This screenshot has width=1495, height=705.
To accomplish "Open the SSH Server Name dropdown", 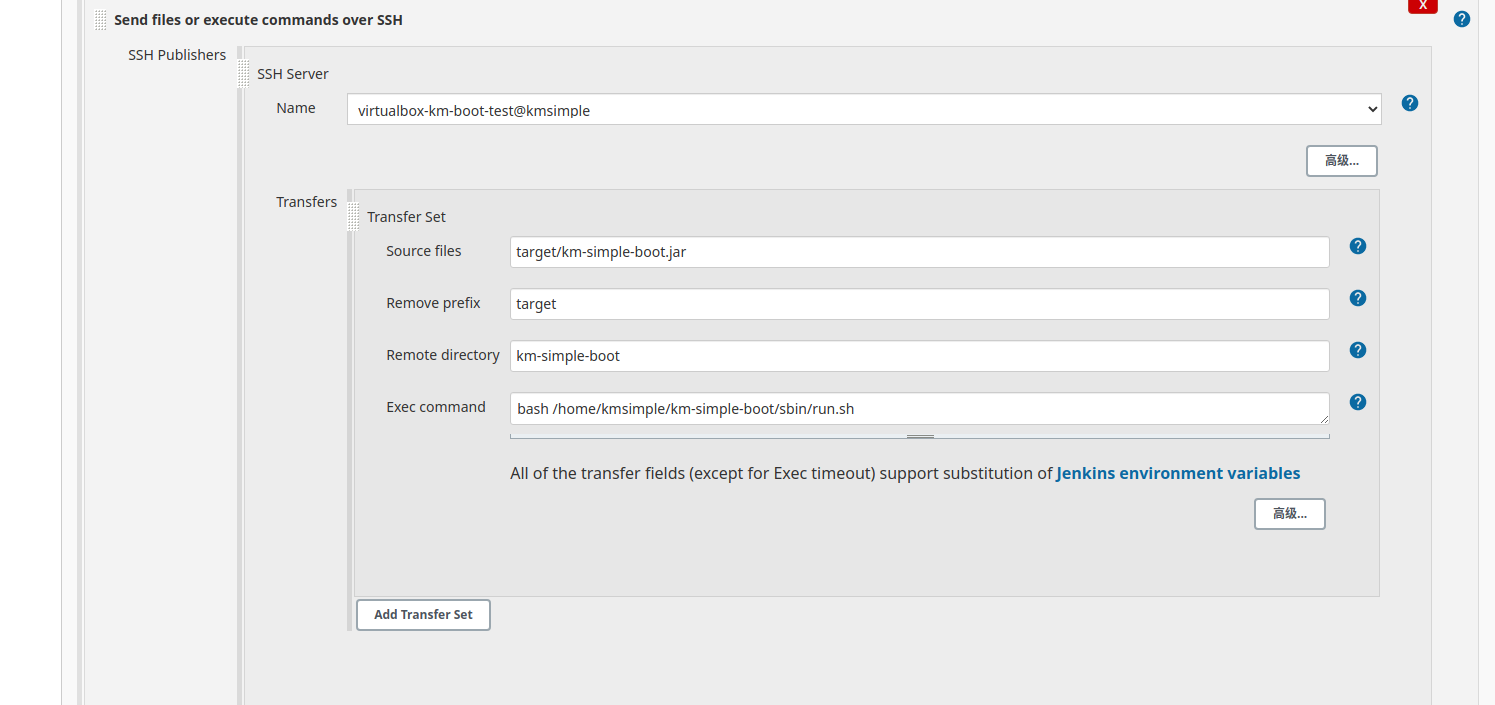I will click(x=864, y=110).
